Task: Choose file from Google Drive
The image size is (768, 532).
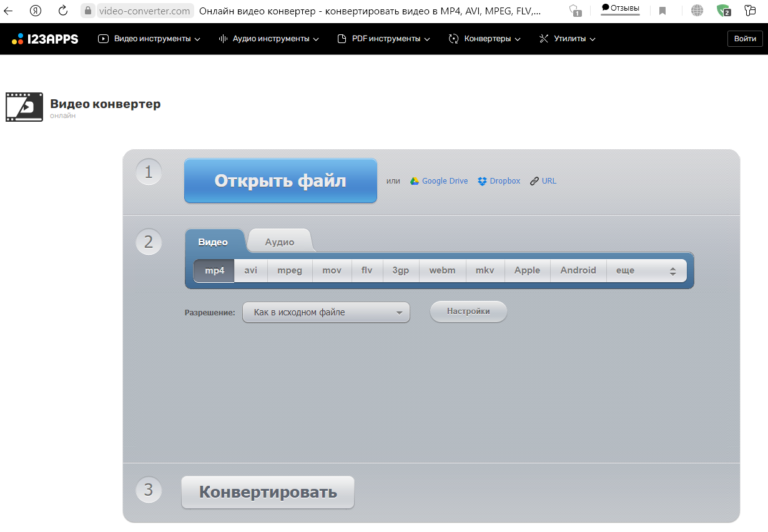Action: (438, 181)
